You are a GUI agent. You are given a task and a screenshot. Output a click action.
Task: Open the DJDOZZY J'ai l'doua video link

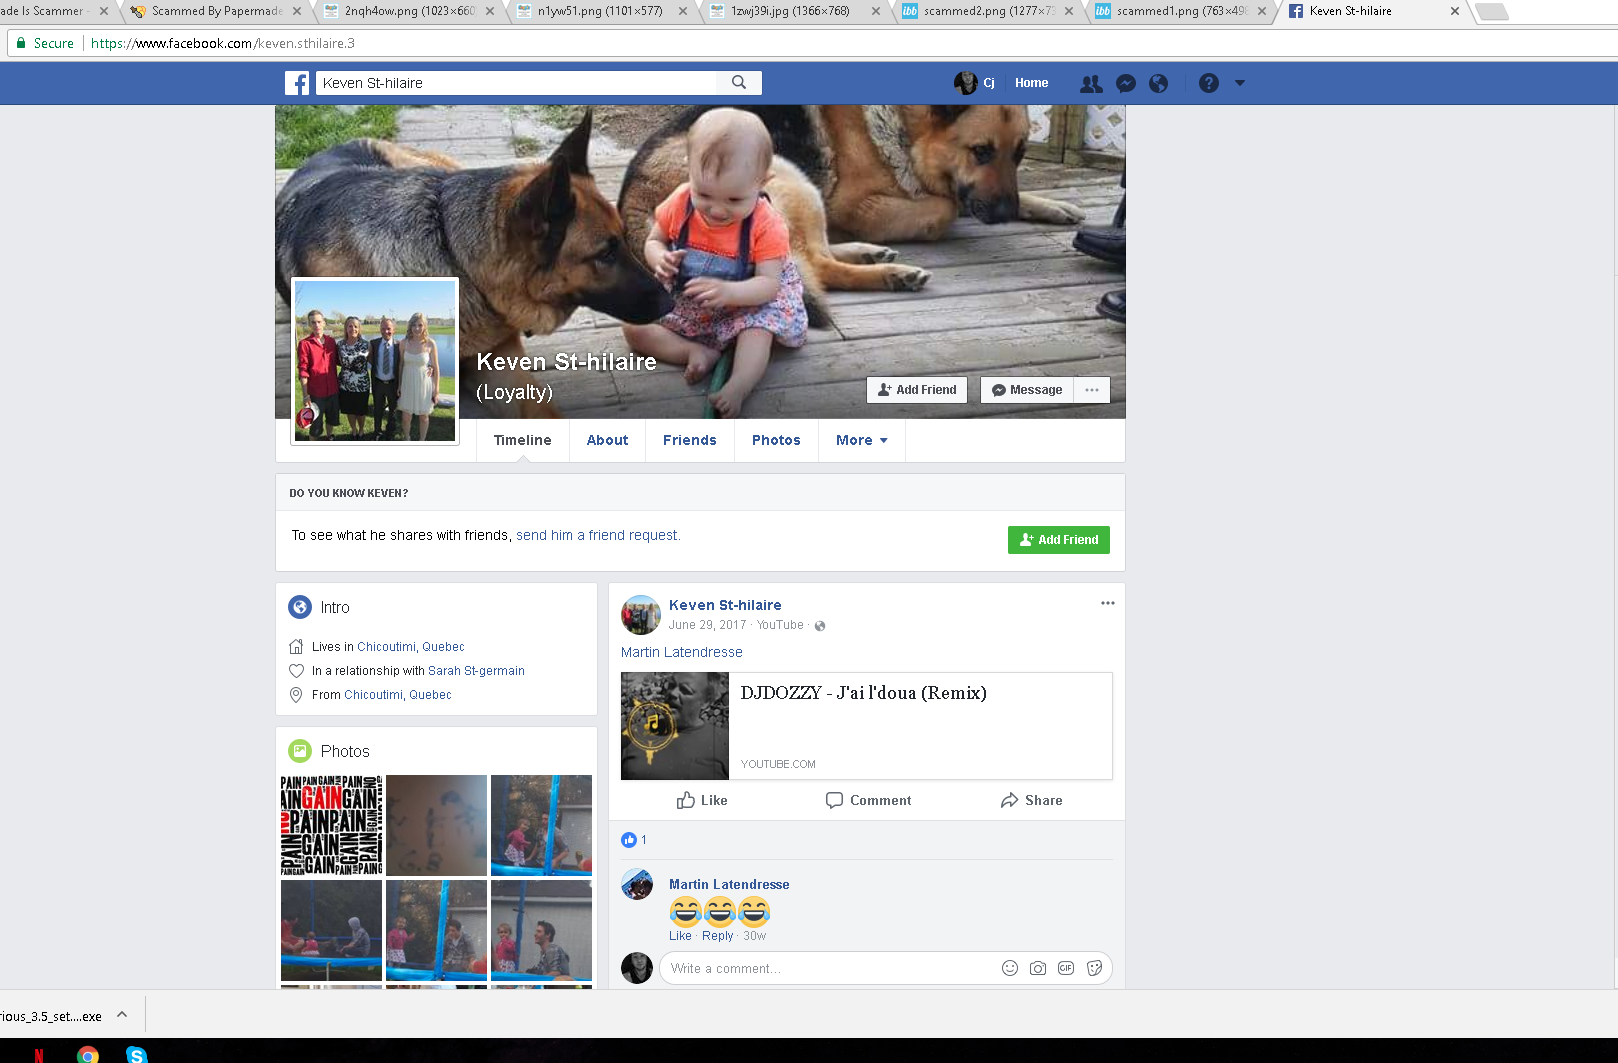click(864, 693)
